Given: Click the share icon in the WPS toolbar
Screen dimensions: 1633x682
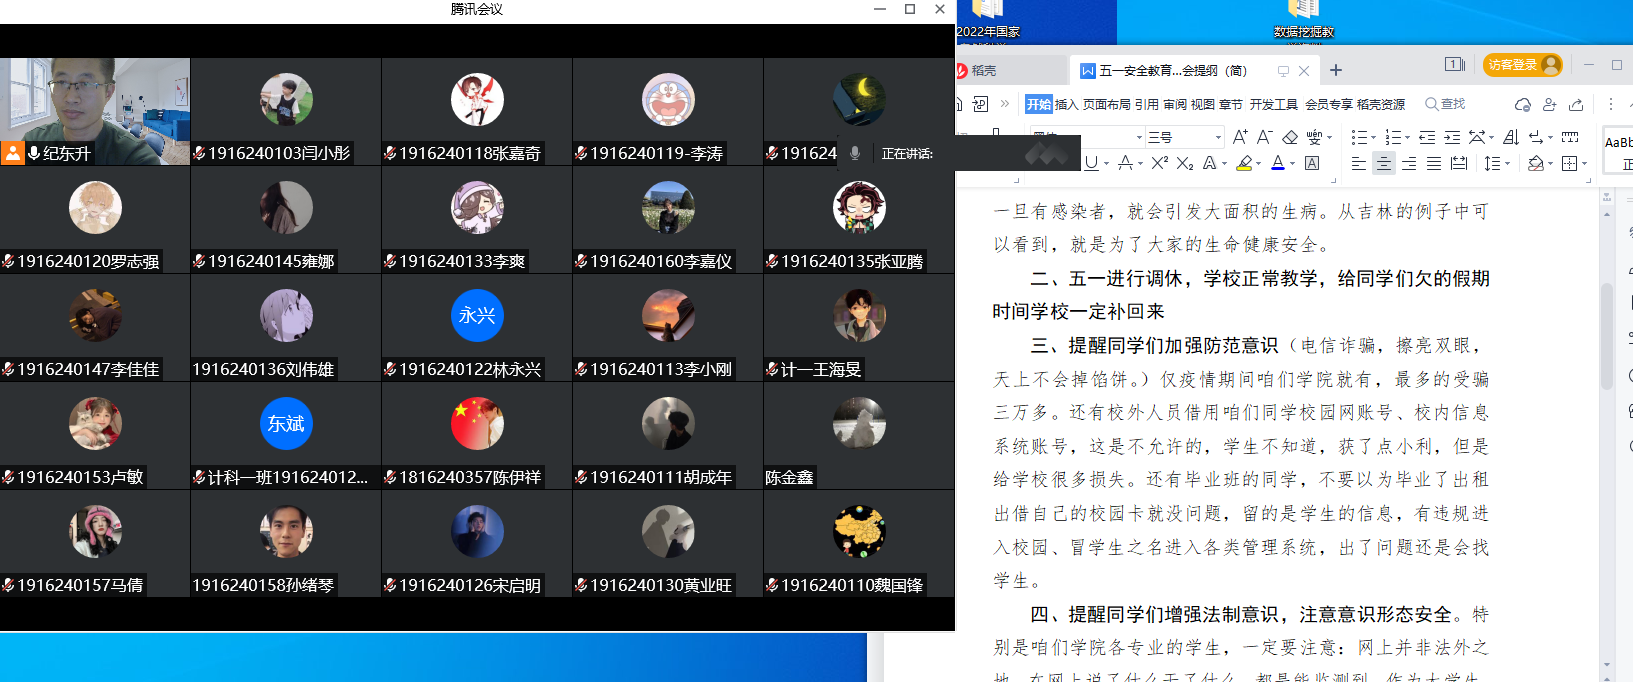Looking at the screenshot, I should click(x=1576, y=104).
